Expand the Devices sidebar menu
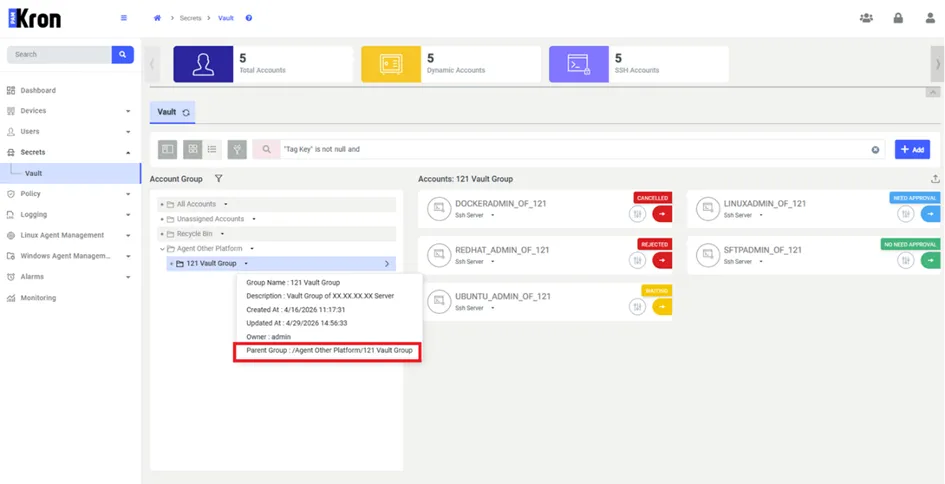945x484 pixels. coord(69,111)
